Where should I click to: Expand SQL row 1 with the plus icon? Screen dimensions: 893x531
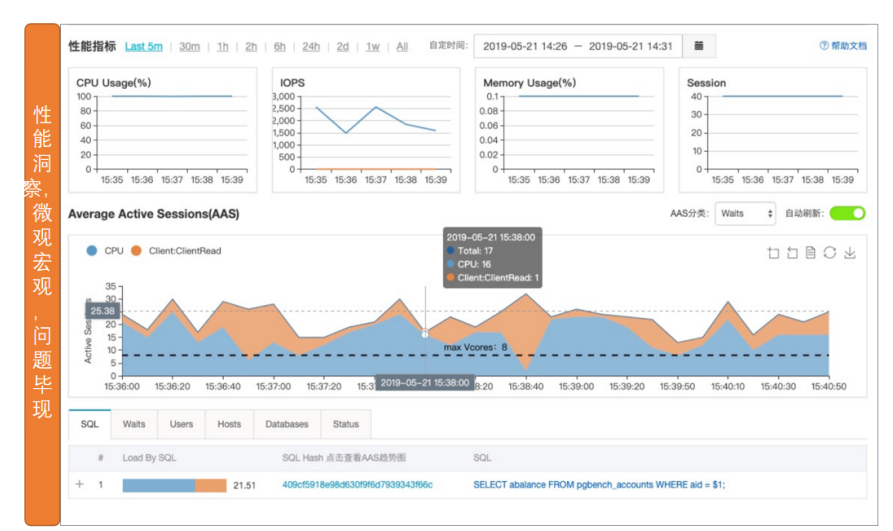tap(80, 484)
